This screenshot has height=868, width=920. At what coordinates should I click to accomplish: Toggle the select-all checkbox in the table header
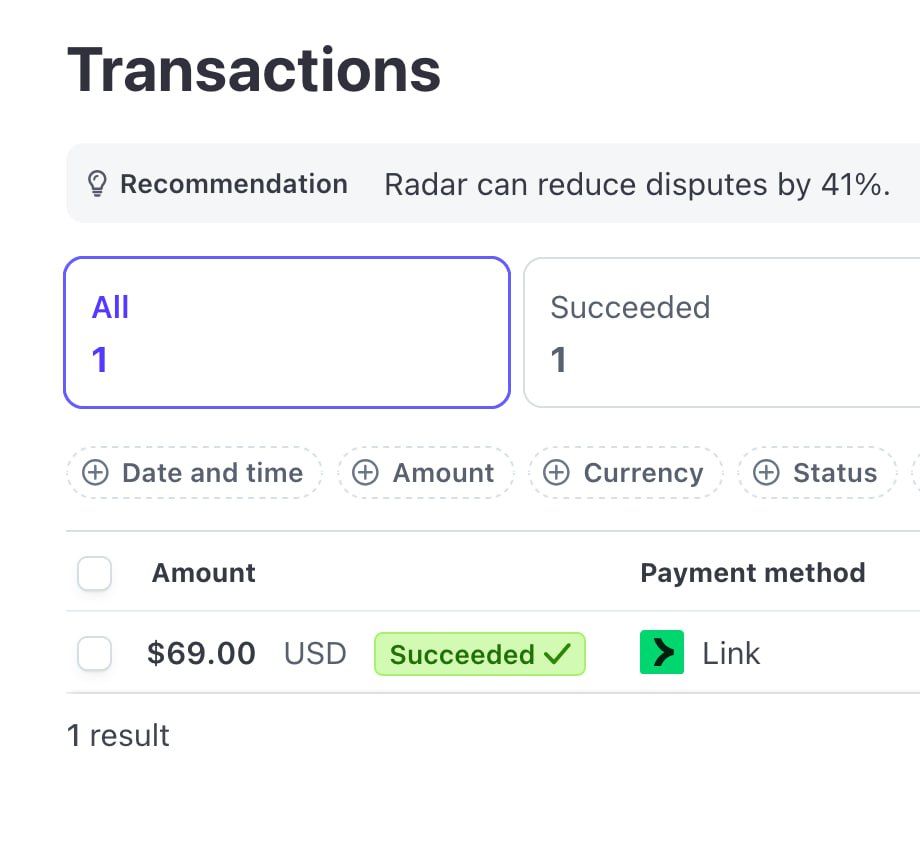(x=94, y=574)
